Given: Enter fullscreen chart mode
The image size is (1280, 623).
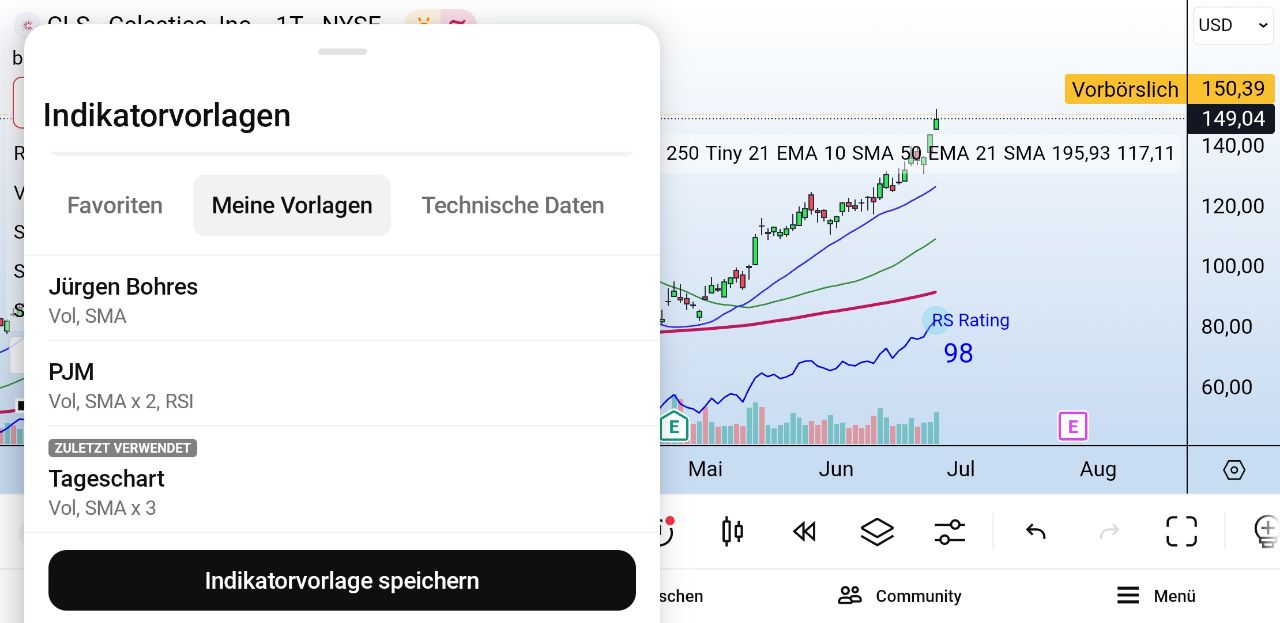Looking at the screenshot, I should coord(1181,531).
